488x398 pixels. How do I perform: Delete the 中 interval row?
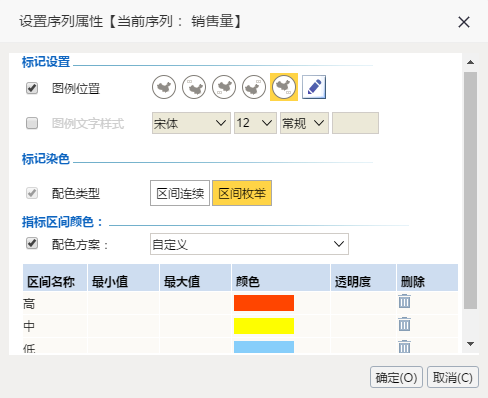coord(404,324)
